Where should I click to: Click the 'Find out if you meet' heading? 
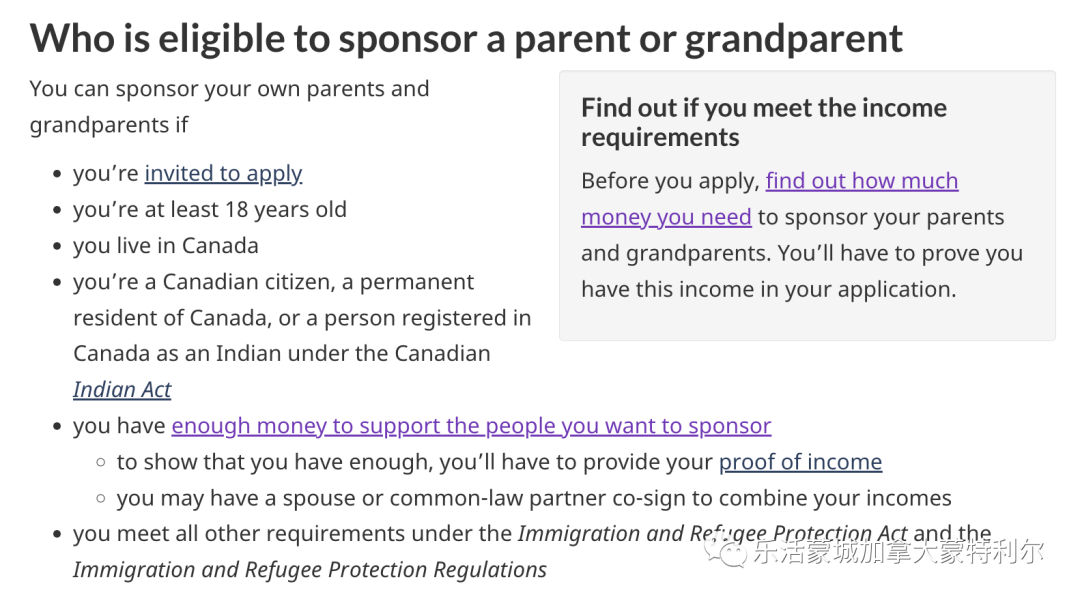click(x=764, y=123)
